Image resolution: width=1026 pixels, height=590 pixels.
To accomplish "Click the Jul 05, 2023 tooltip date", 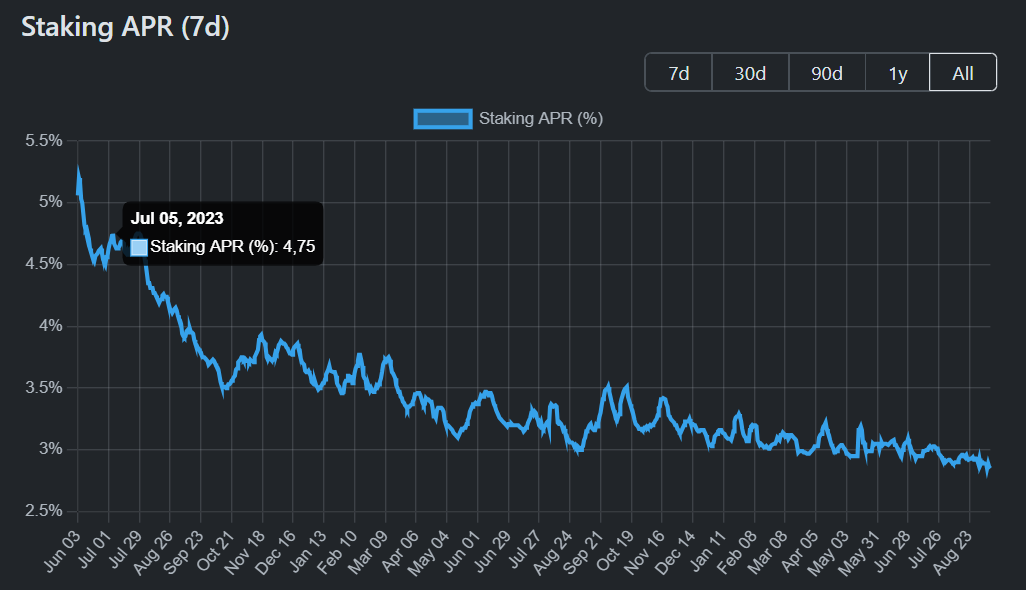I will click(177, 218).
